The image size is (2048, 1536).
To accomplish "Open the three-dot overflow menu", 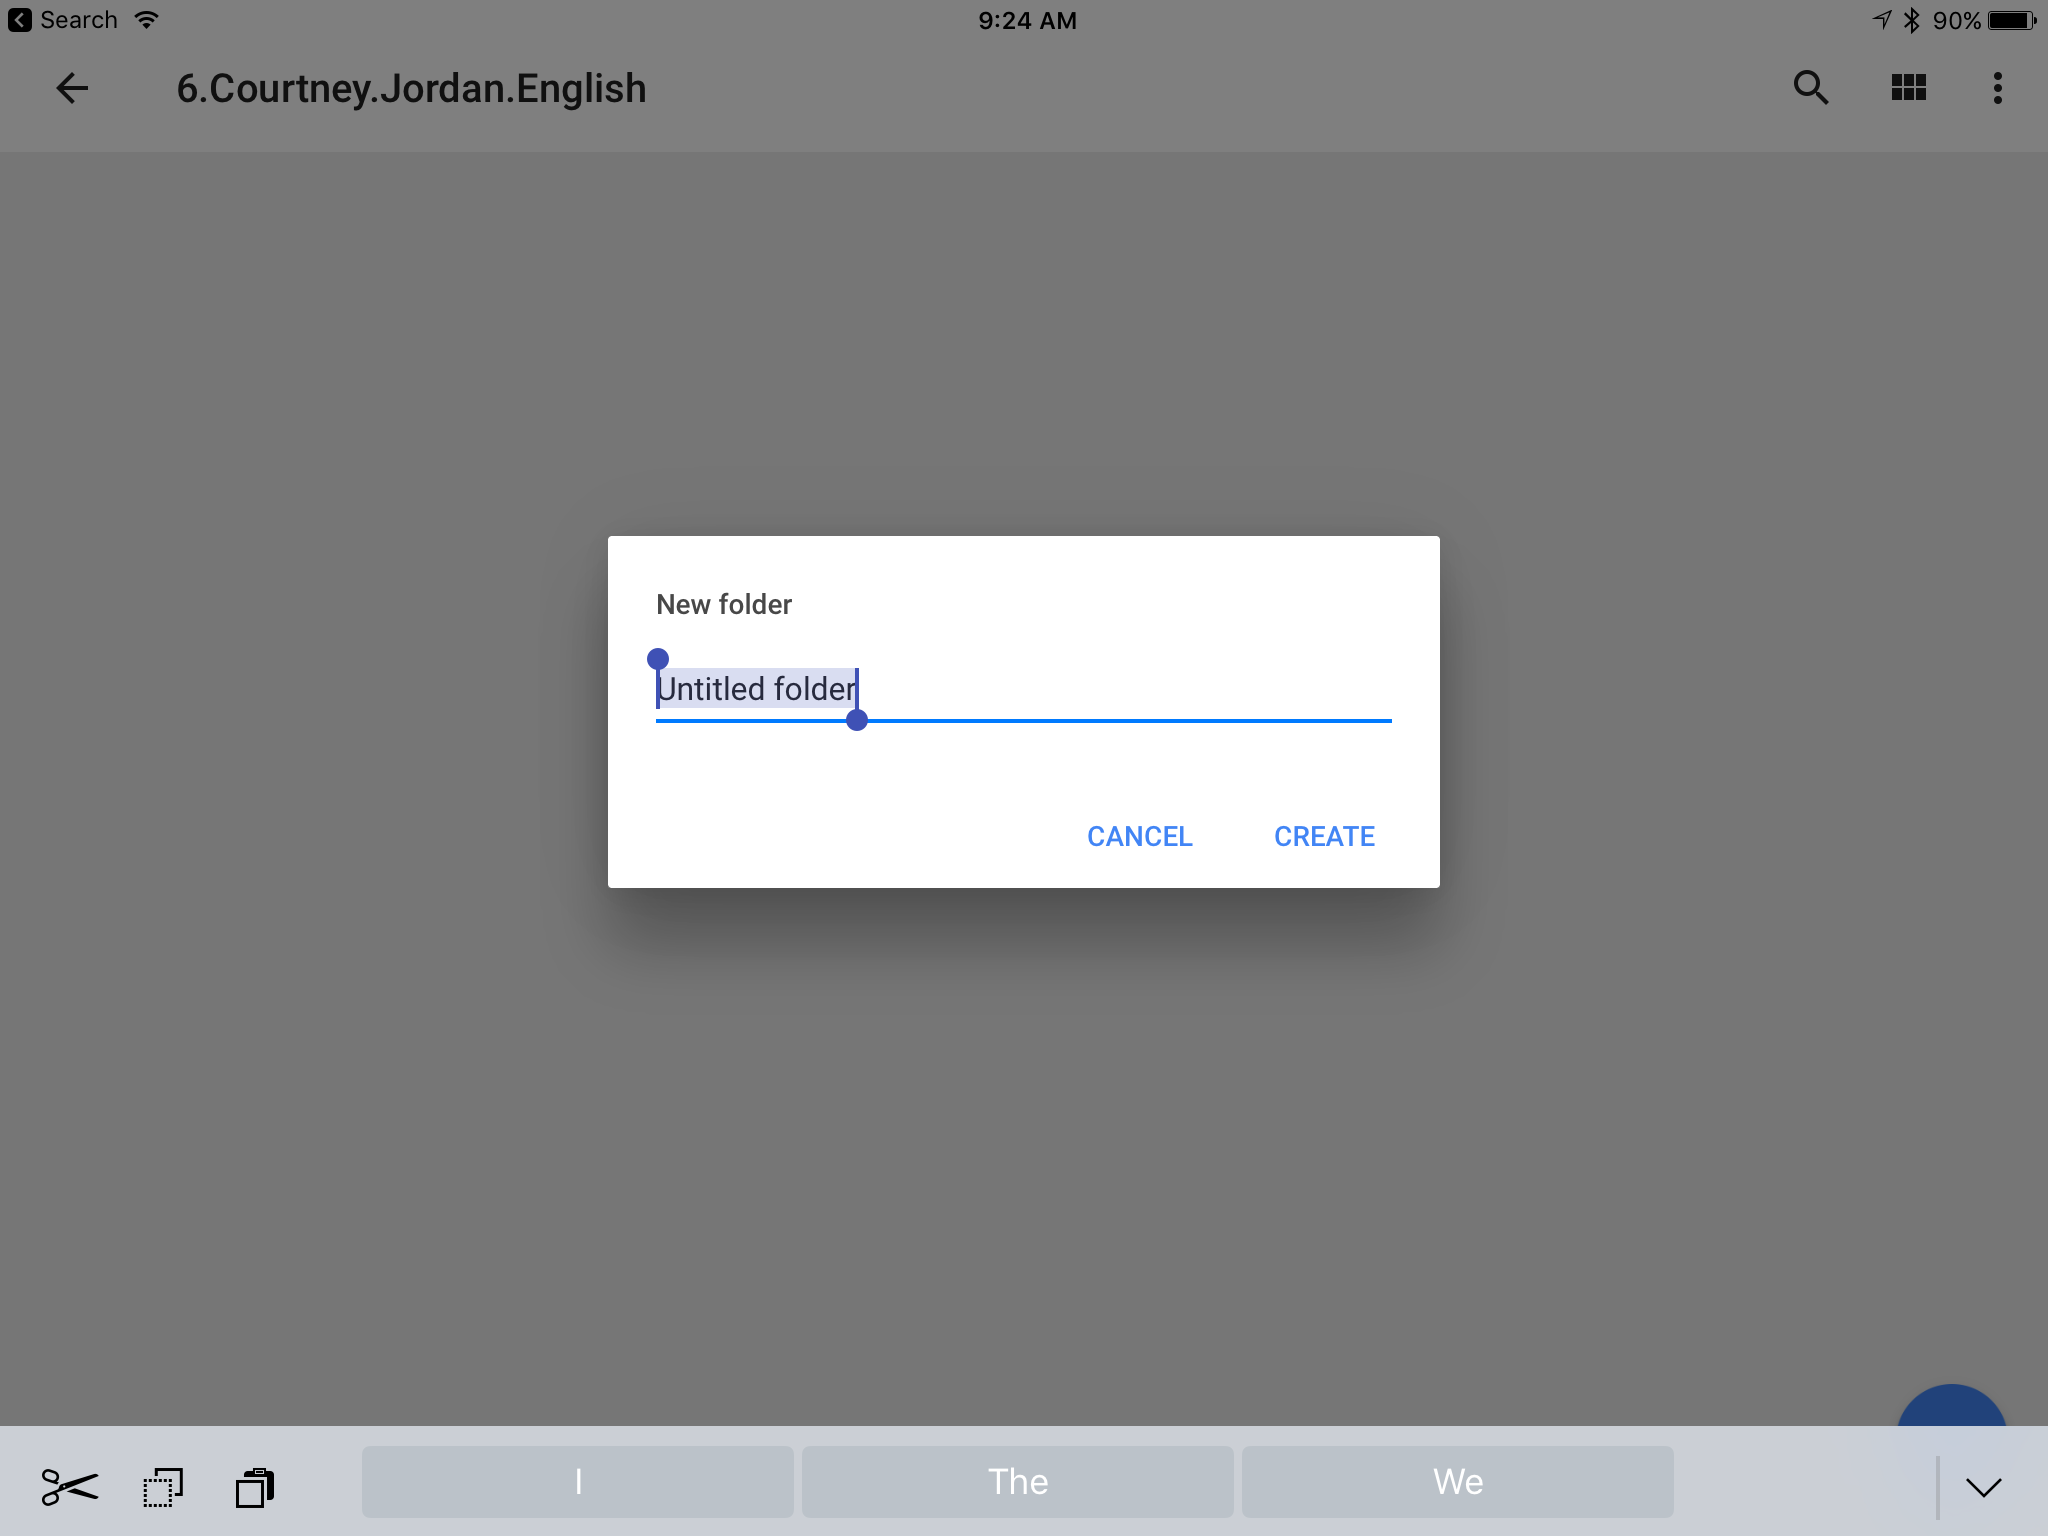I will coord(1997,88).
